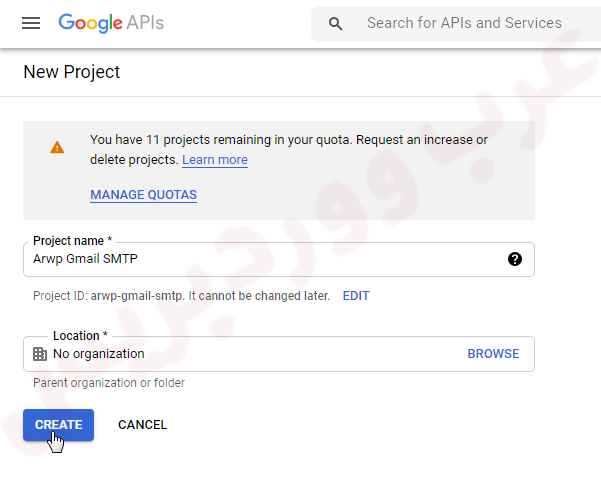Browse for a location with BROWSE
The height and width of the screenshot is (484, 601).
(x=493, y=354)
